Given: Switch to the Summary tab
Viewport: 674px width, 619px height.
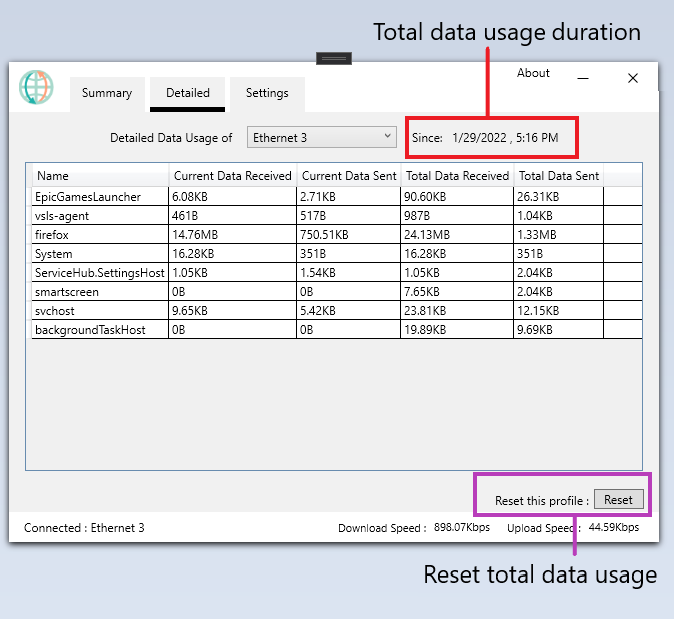Looking at the screenshot, I should pos(107,93).
